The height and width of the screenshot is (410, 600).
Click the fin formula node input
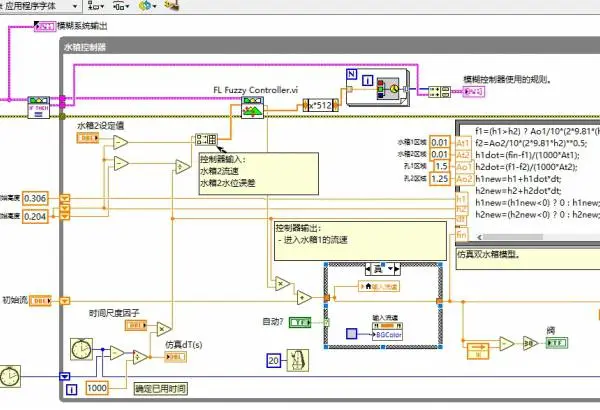(461, 234)
